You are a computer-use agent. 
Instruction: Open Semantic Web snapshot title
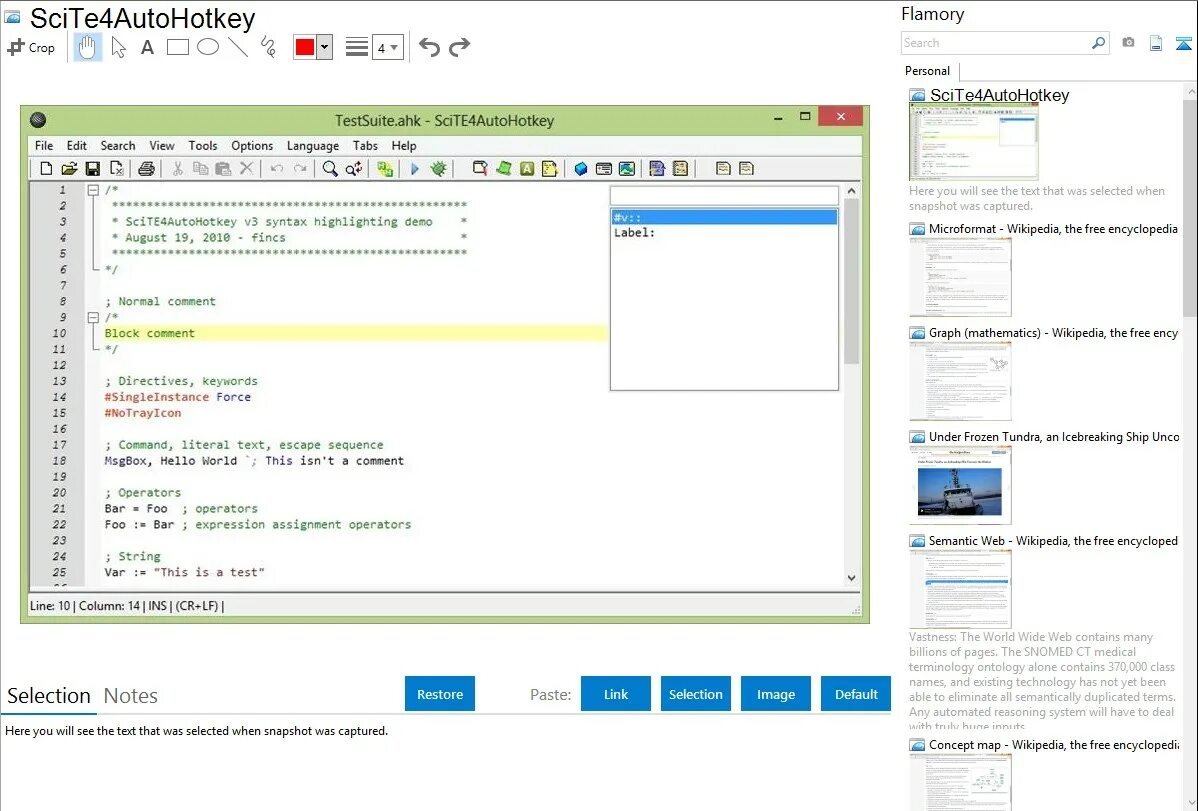[x=1053, y=541]
